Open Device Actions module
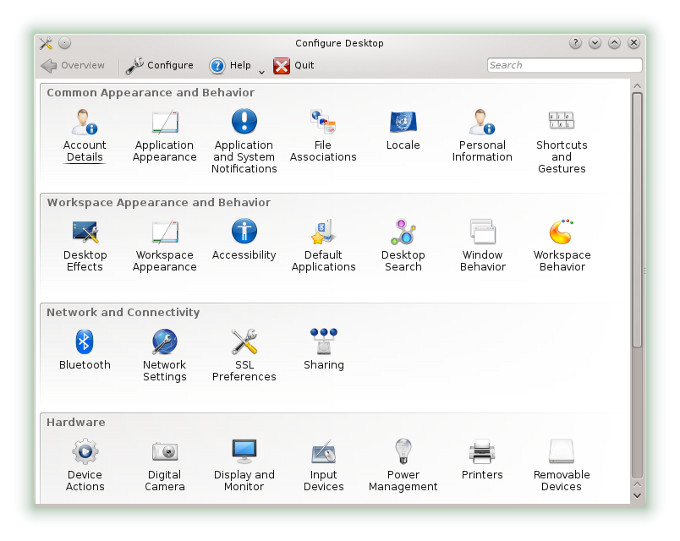680x541 pixels. [x=85, y=466]
